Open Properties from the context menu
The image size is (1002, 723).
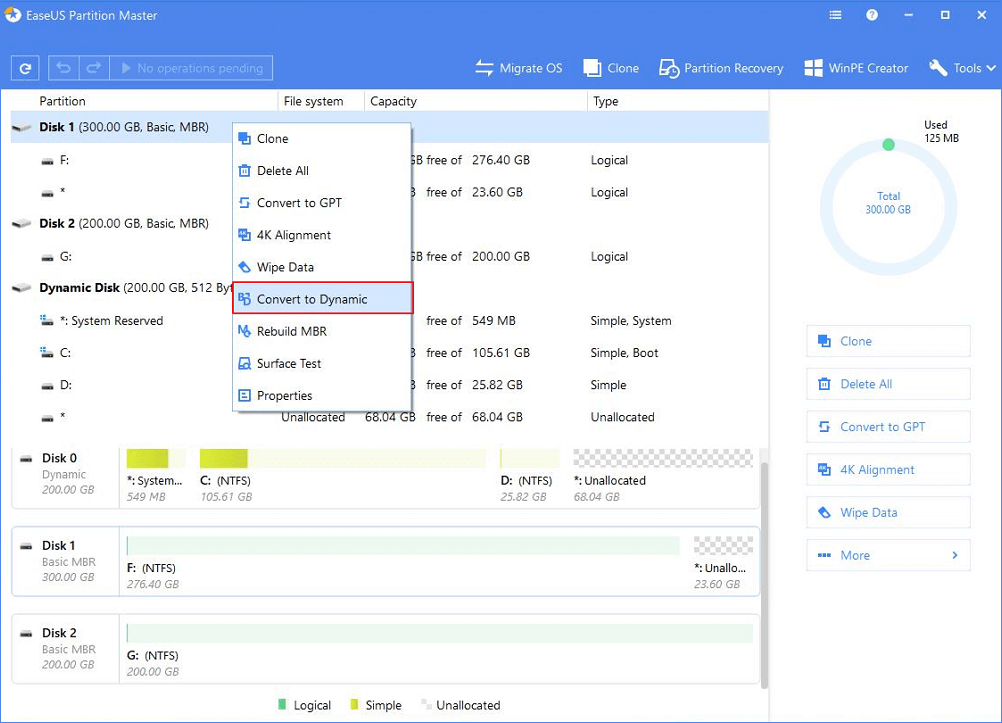321,396
